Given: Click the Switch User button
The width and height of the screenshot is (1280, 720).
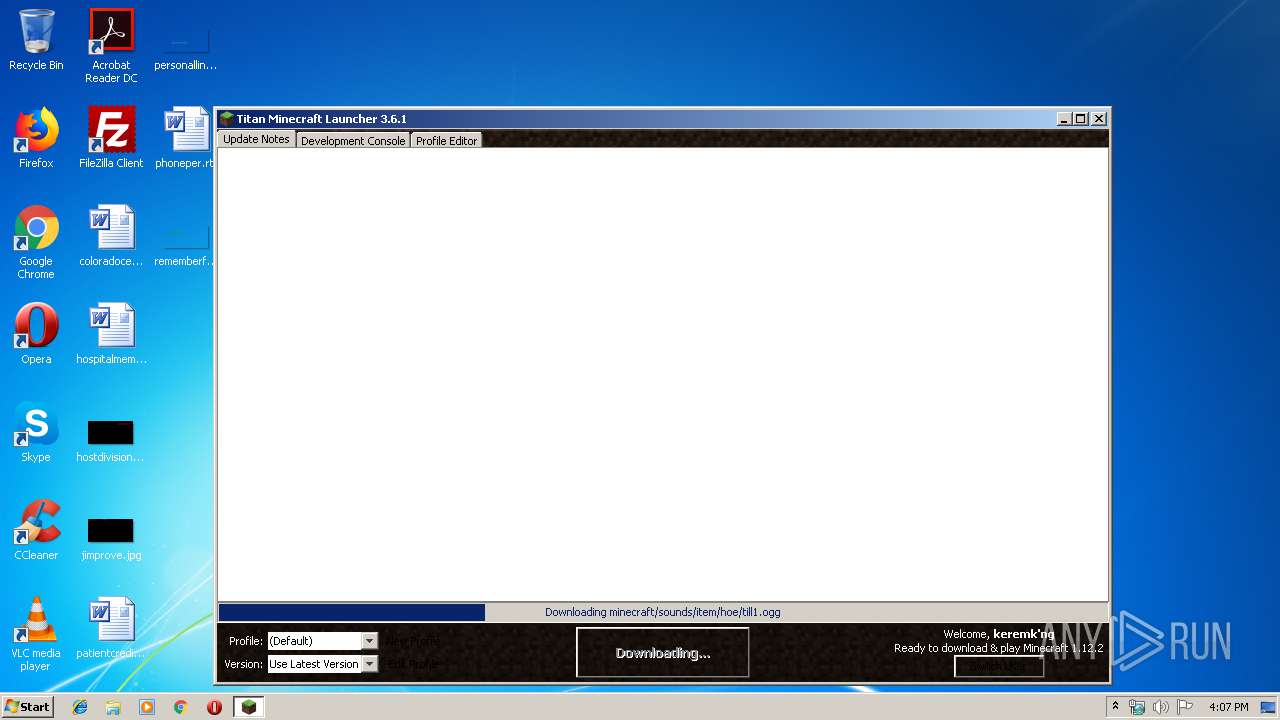Looking at the screenshot, I should pos(999,666).
